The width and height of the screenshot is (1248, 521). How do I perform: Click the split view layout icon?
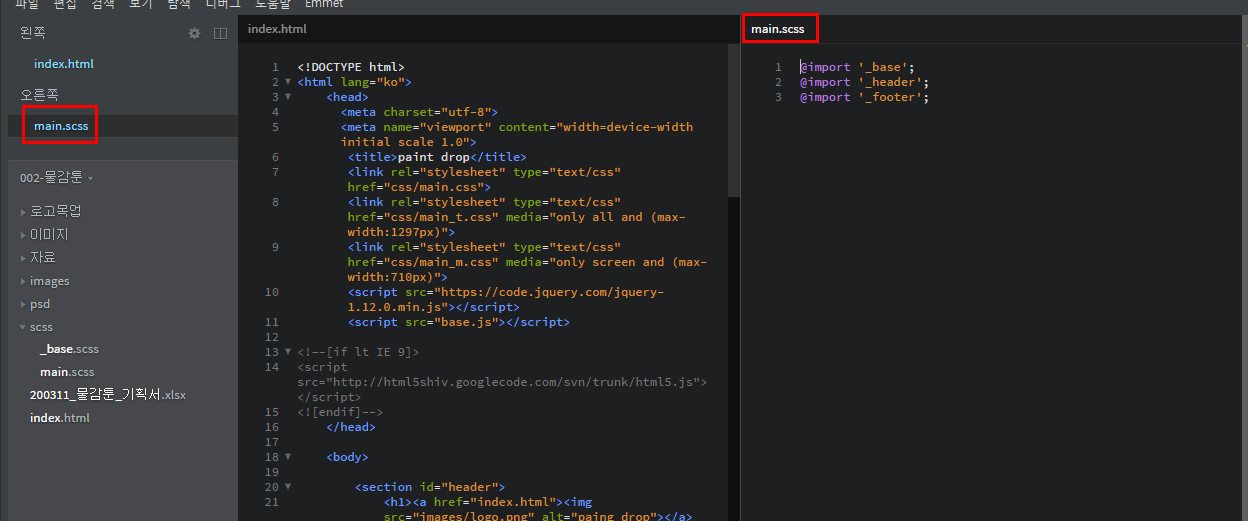coord(221,33)
